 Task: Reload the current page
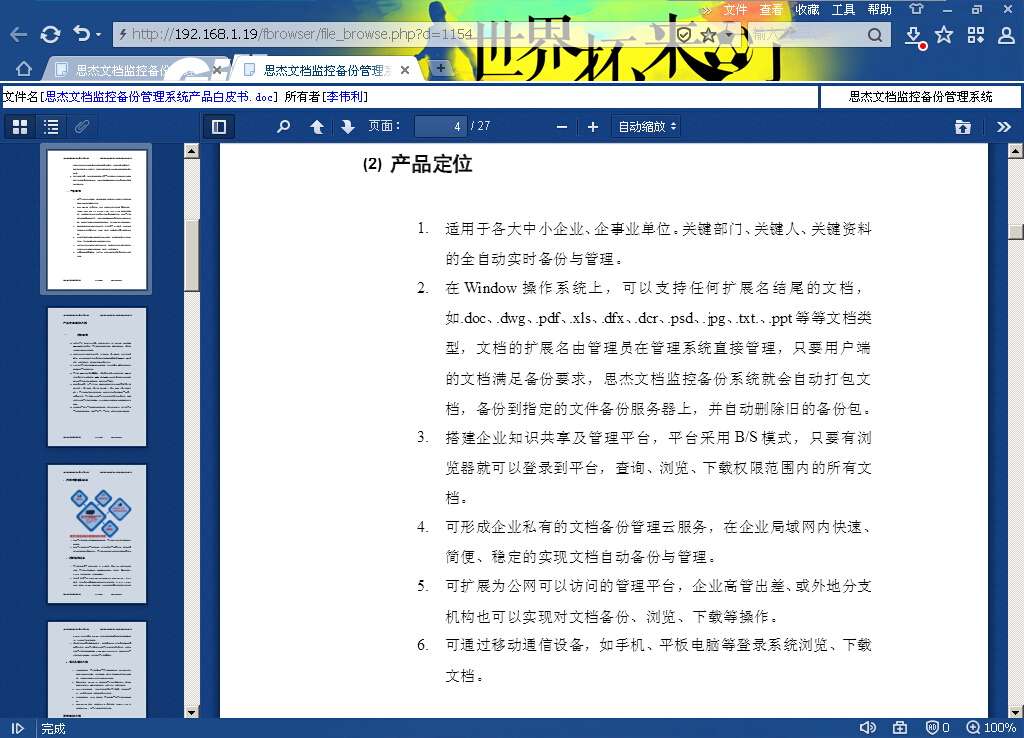click(50, 35)
